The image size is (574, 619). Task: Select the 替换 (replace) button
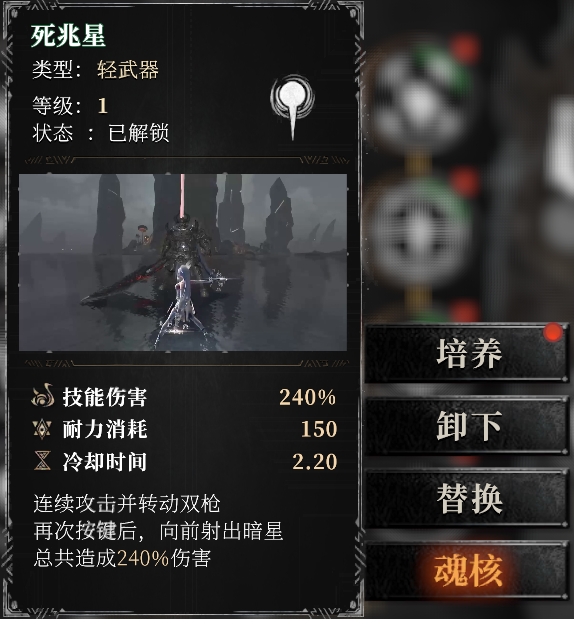467,499
